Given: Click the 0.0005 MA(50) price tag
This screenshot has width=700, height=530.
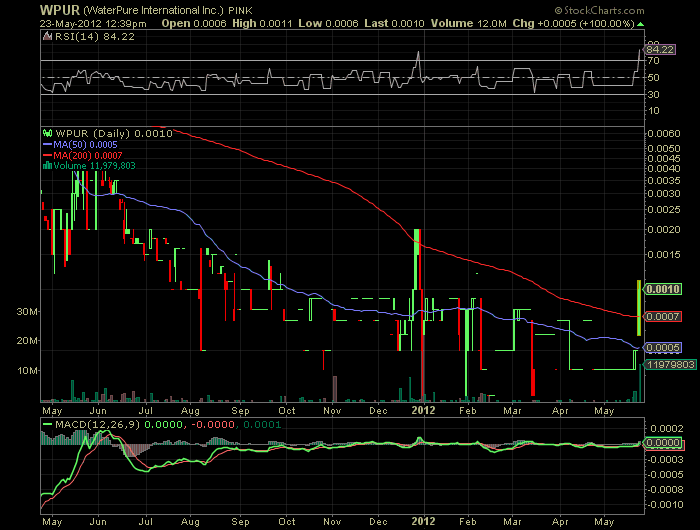Looking at the screenshot, I should point(663,347).
